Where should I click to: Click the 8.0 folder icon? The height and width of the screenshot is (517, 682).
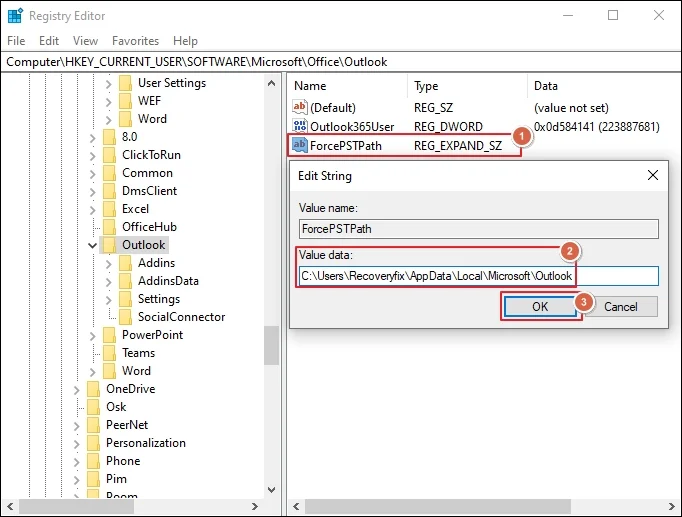(x=110, y=137)
